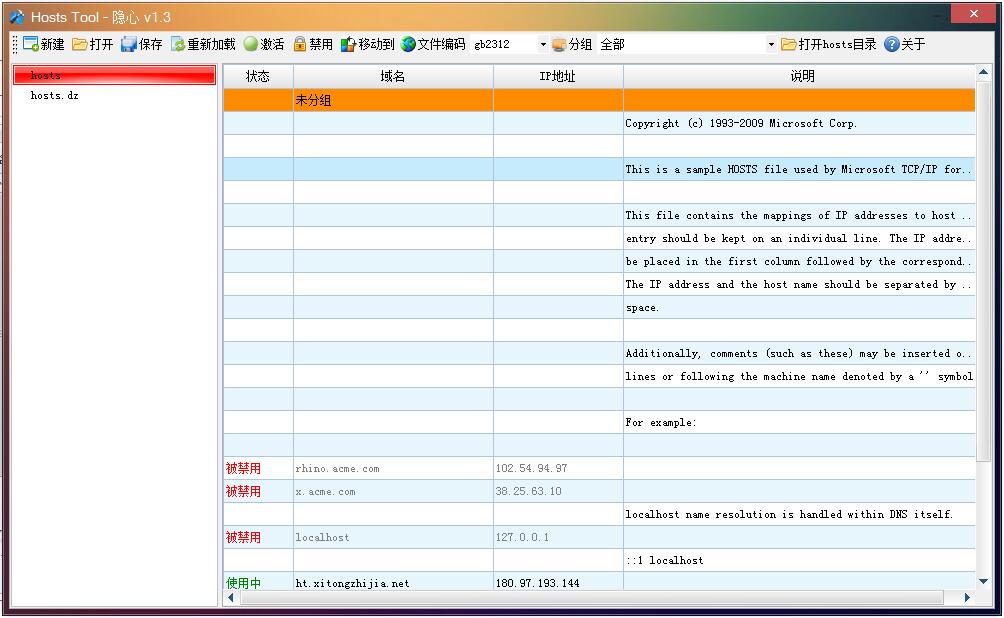Expand the gb2312 encoding dropdown

[543, 45]
